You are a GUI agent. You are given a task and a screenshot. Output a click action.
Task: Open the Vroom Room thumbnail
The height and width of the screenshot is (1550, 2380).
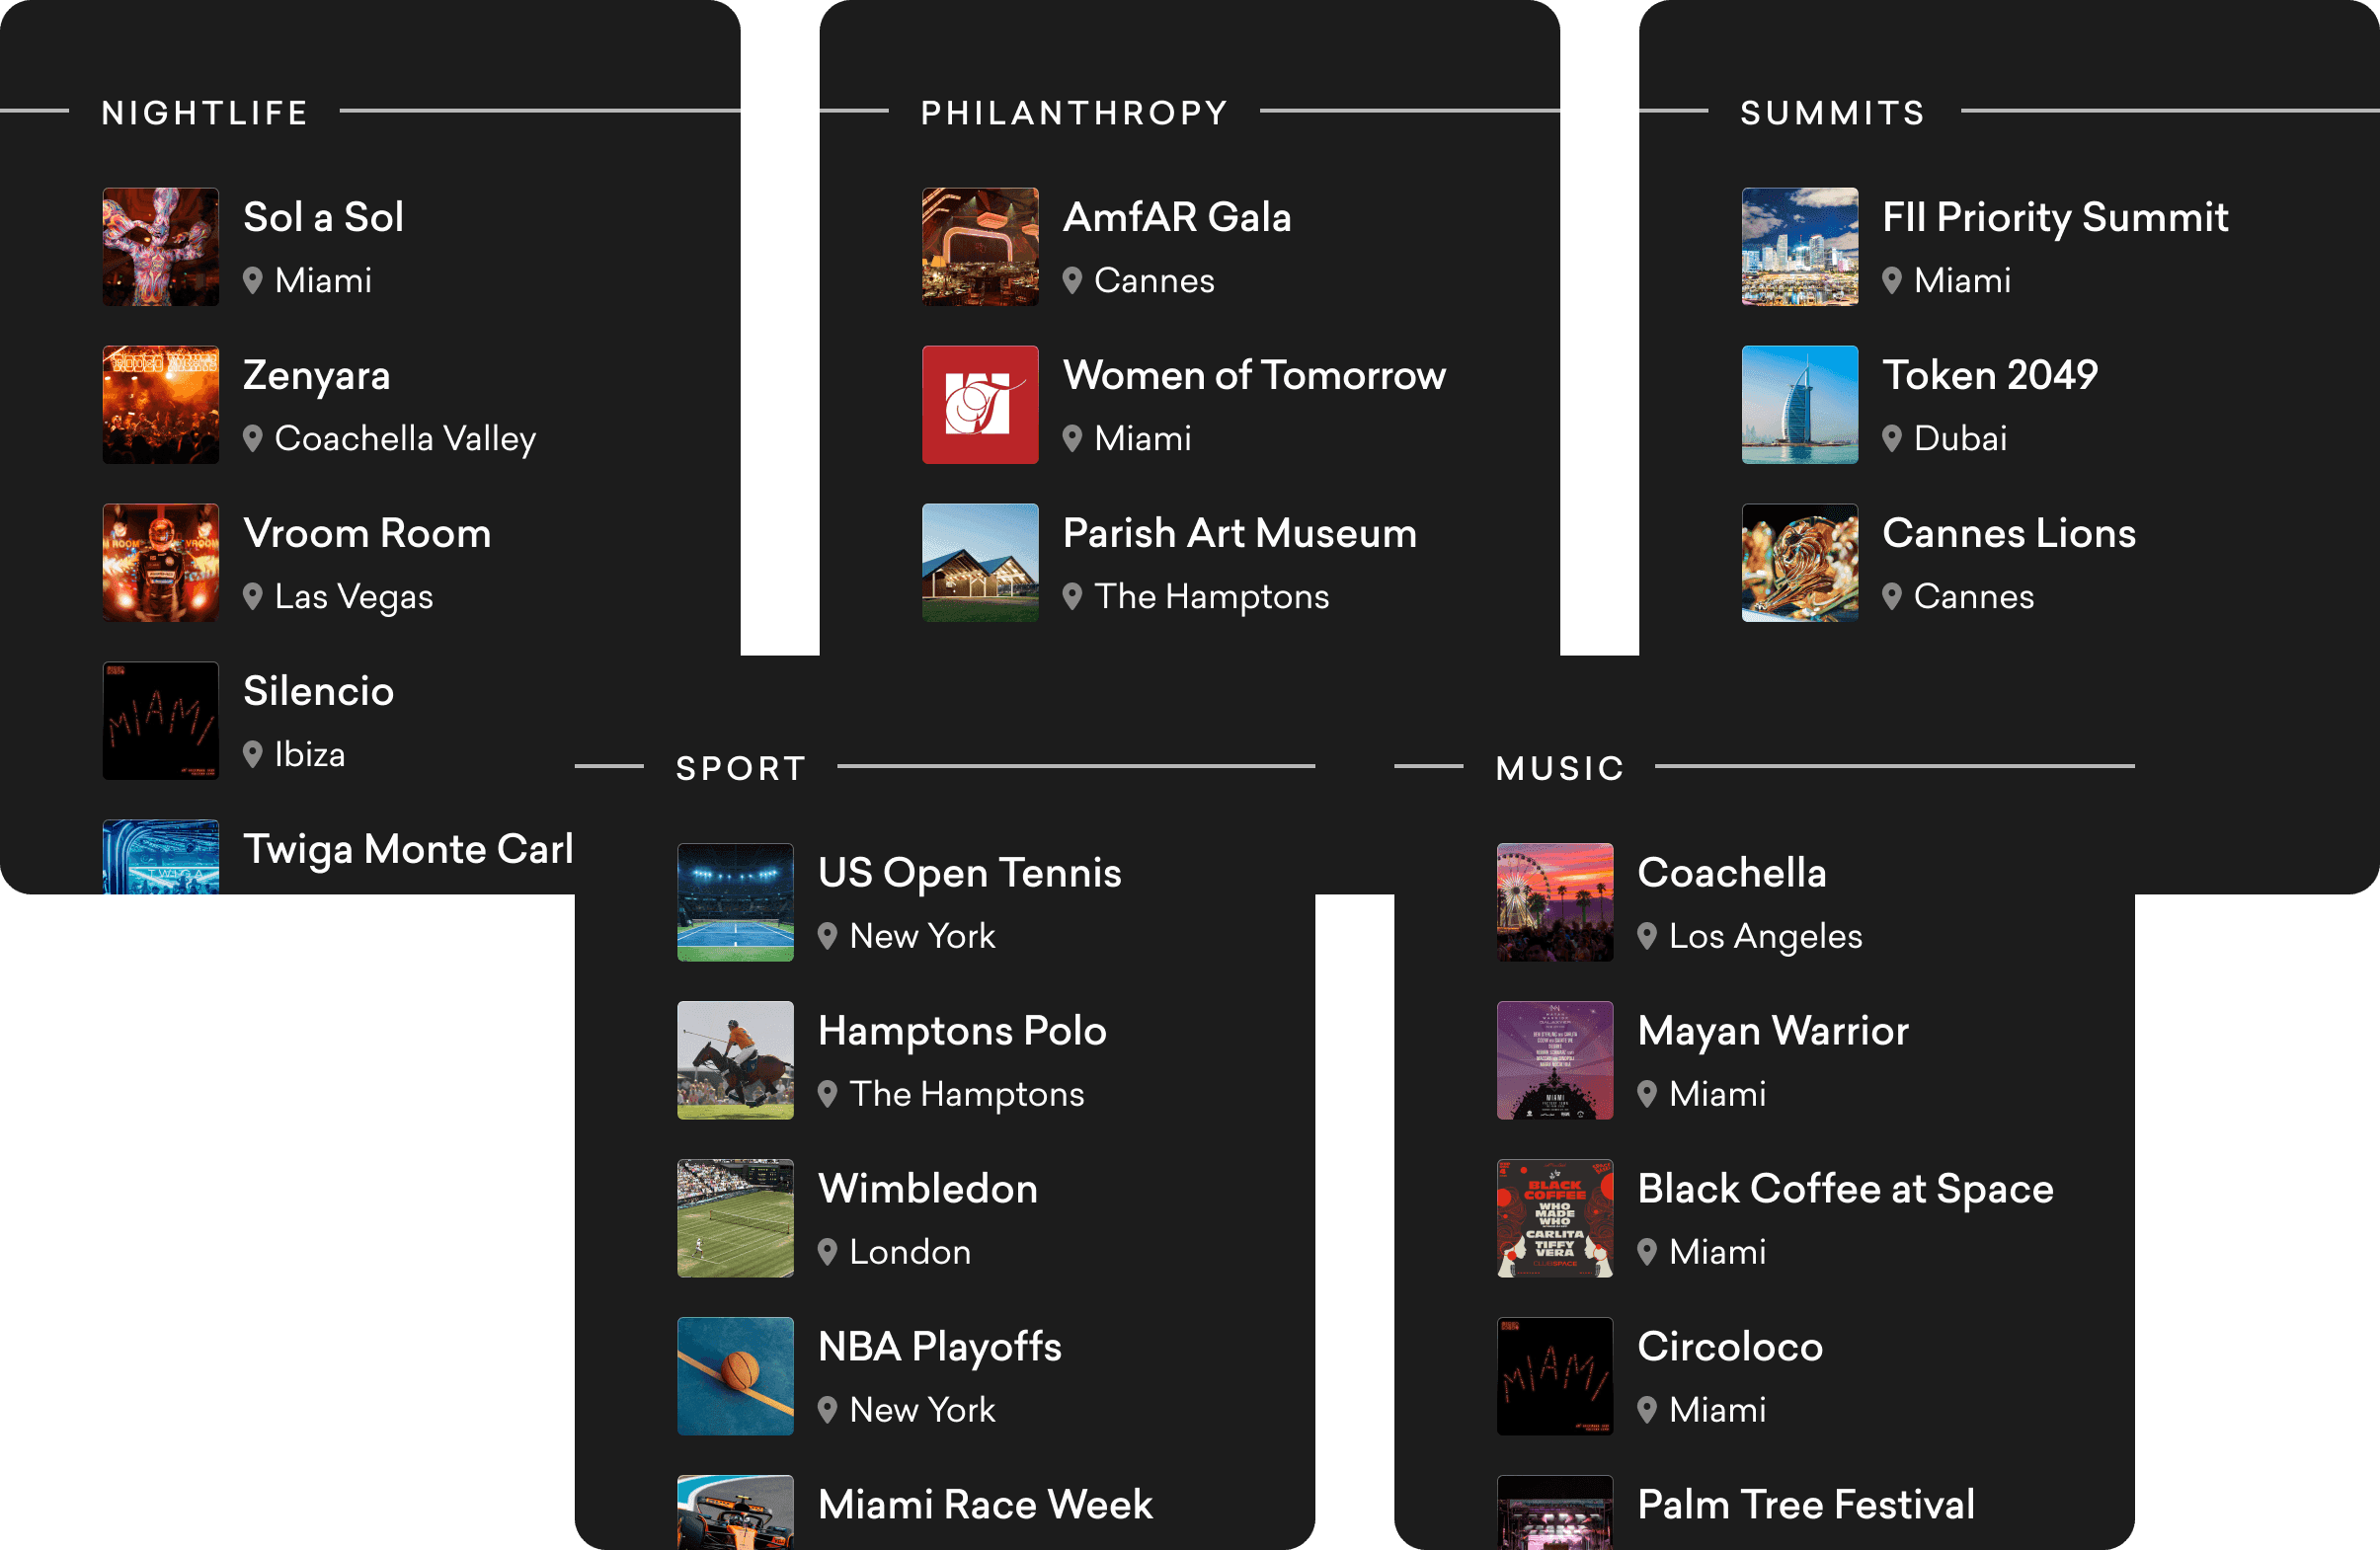click(161, 563)
